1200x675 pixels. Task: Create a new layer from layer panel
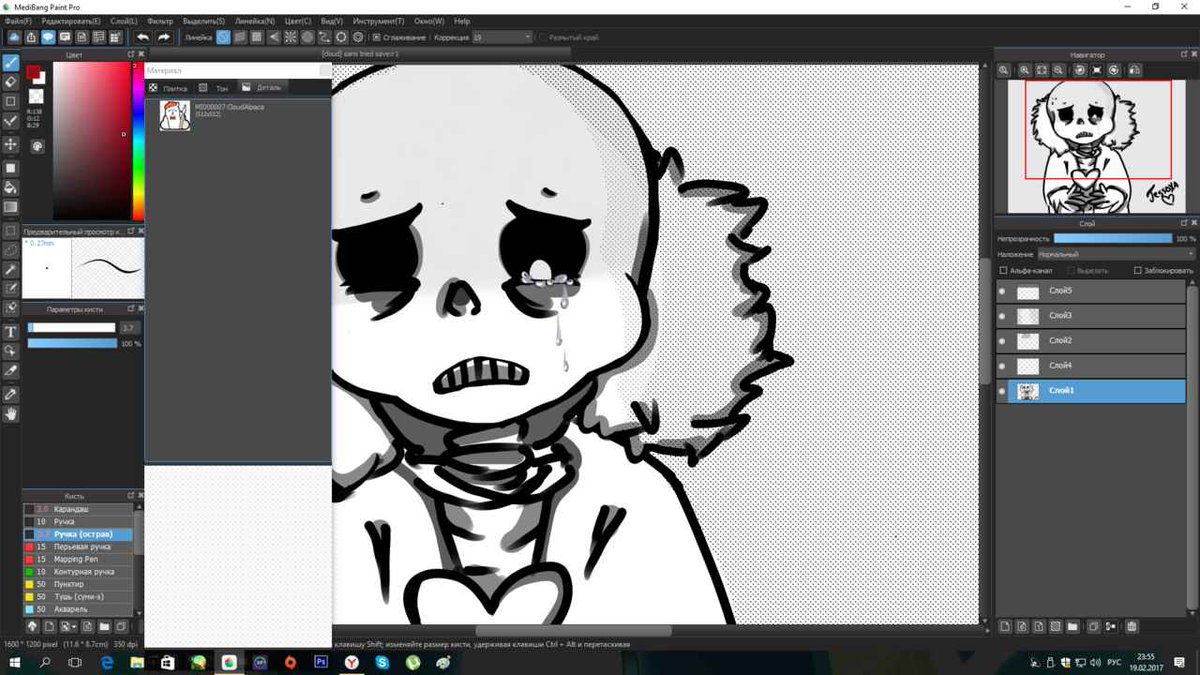[x=1005, y=627]
